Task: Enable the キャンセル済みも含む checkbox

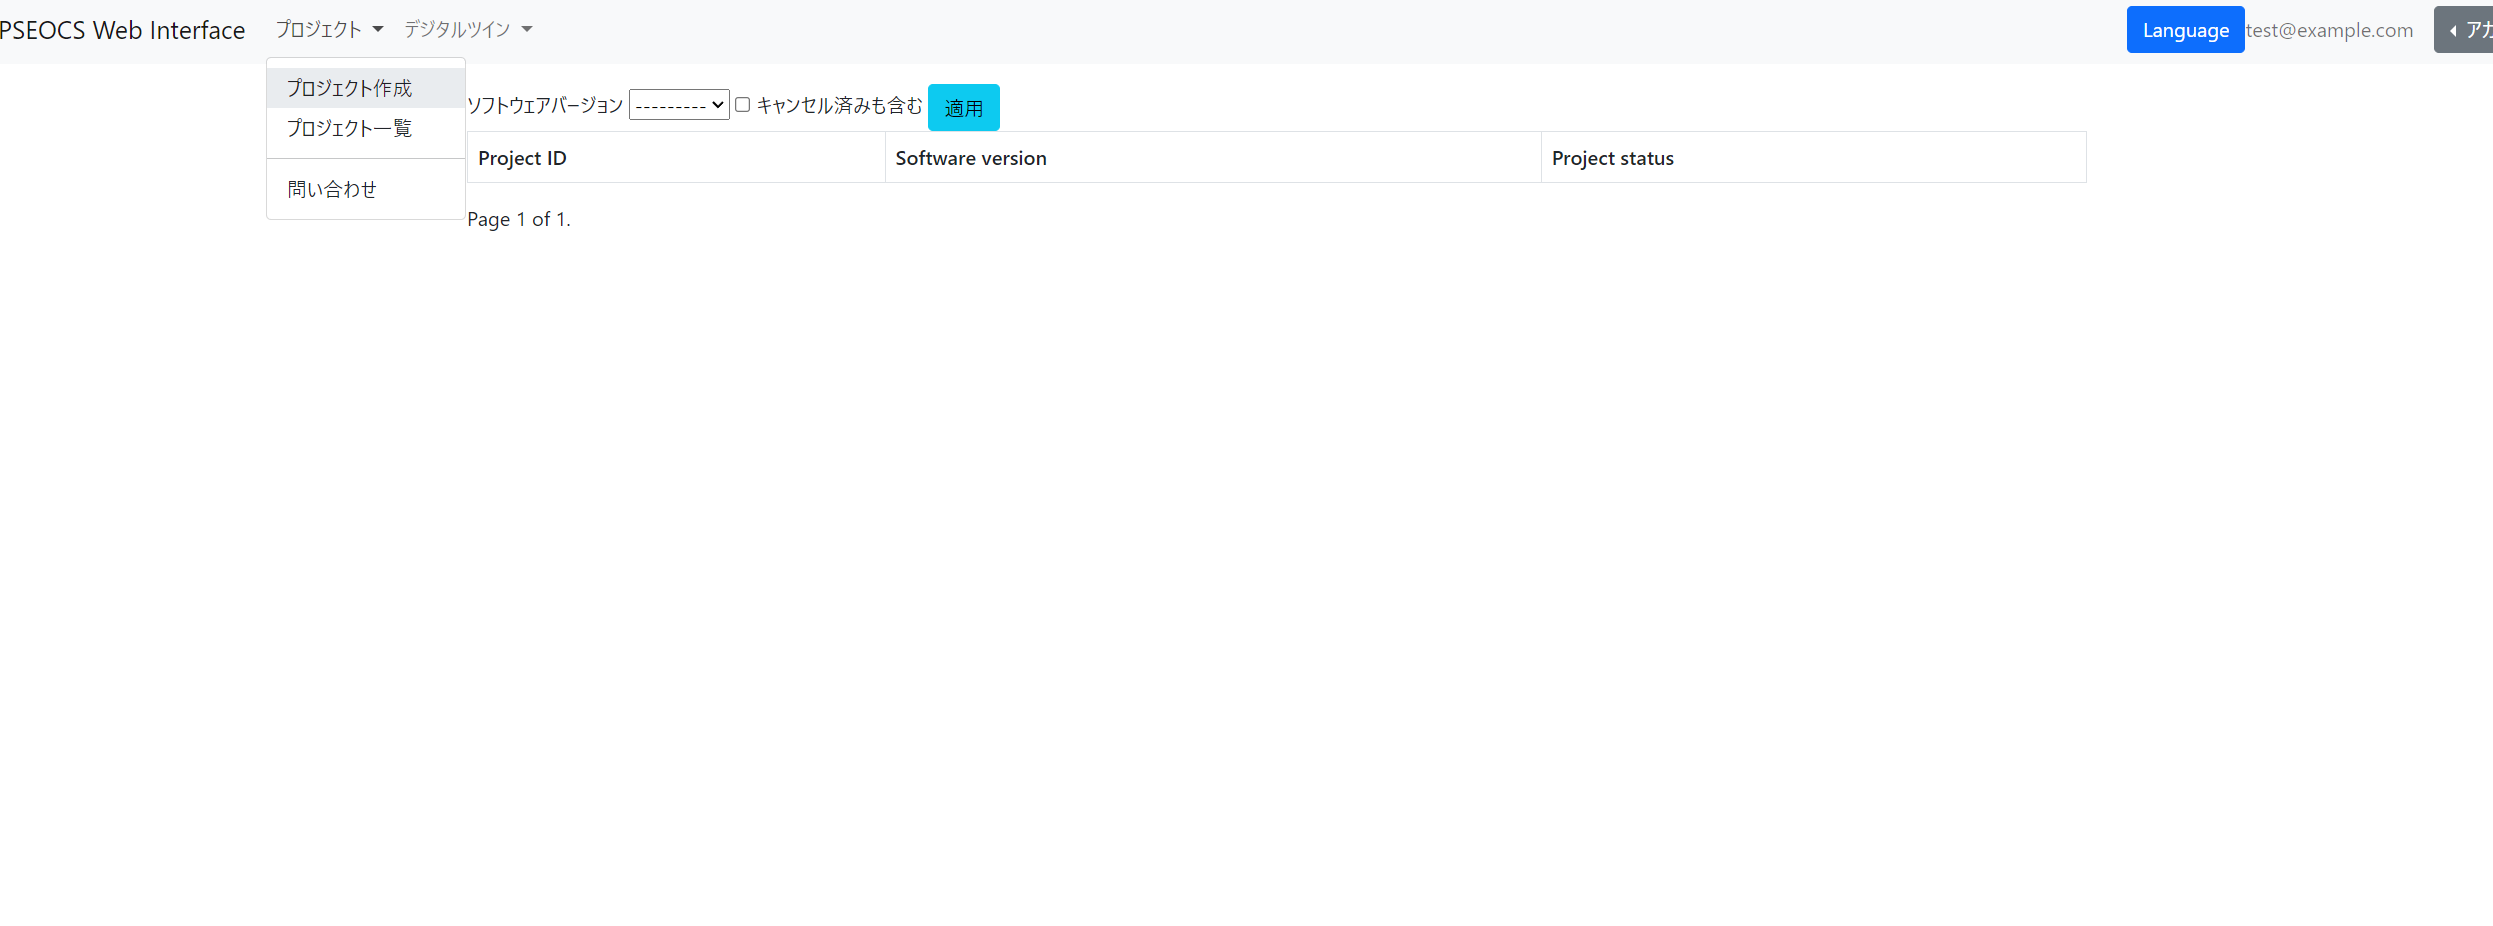Action: coord(743,105)
